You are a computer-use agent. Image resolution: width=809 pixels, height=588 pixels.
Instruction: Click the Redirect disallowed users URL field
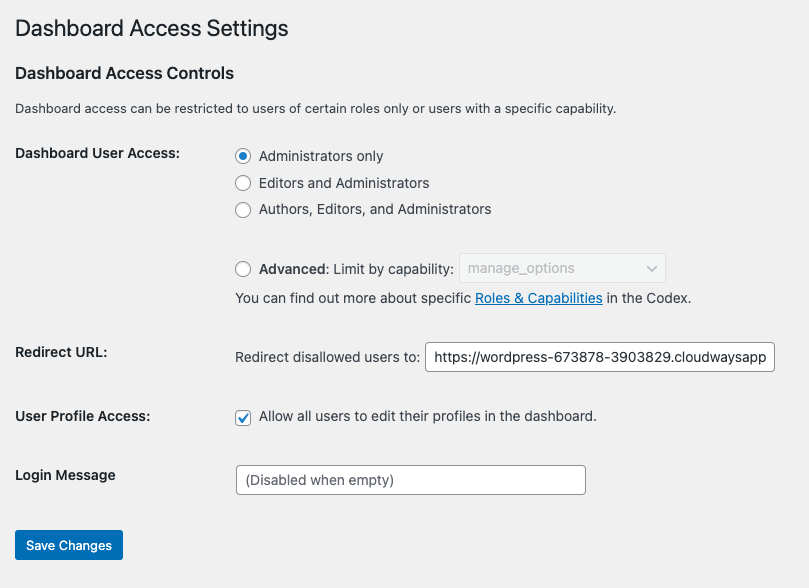coord(600,357)
